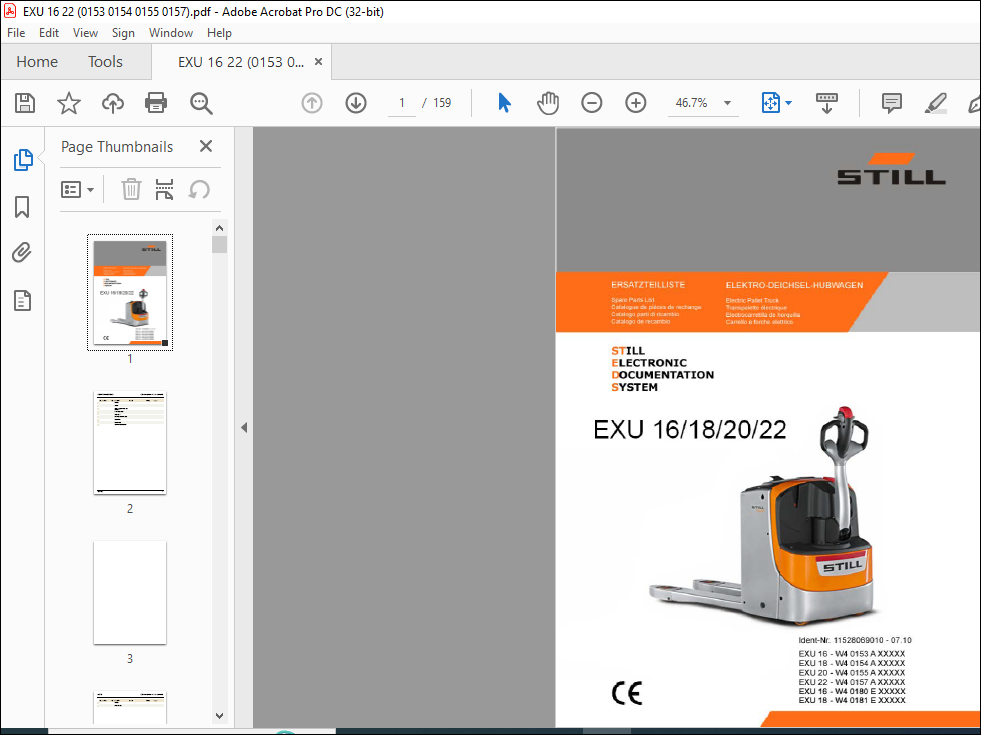Open the Attachments paperclip panel
Viewport: 981px width, 735px height.
22,253
